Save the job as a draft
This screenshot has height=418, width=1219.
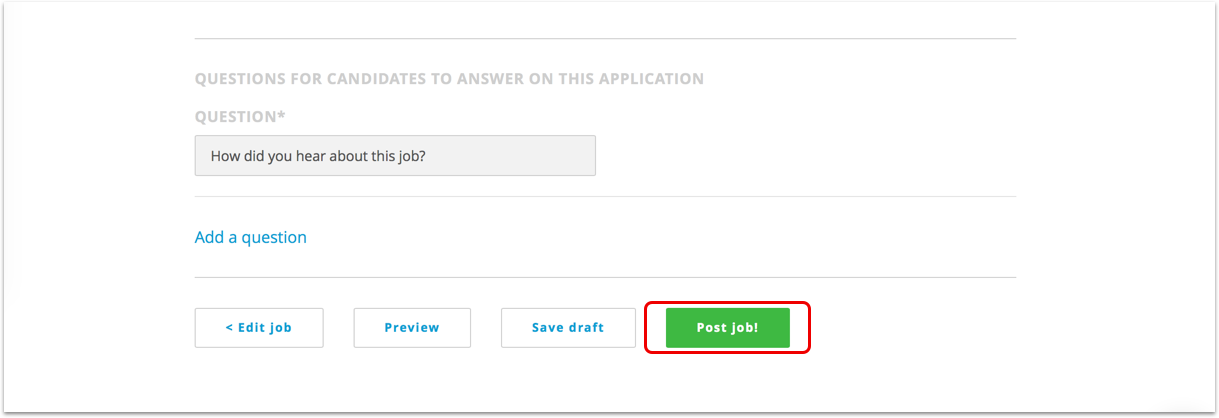pyautogui.click(x=568, y=328)
